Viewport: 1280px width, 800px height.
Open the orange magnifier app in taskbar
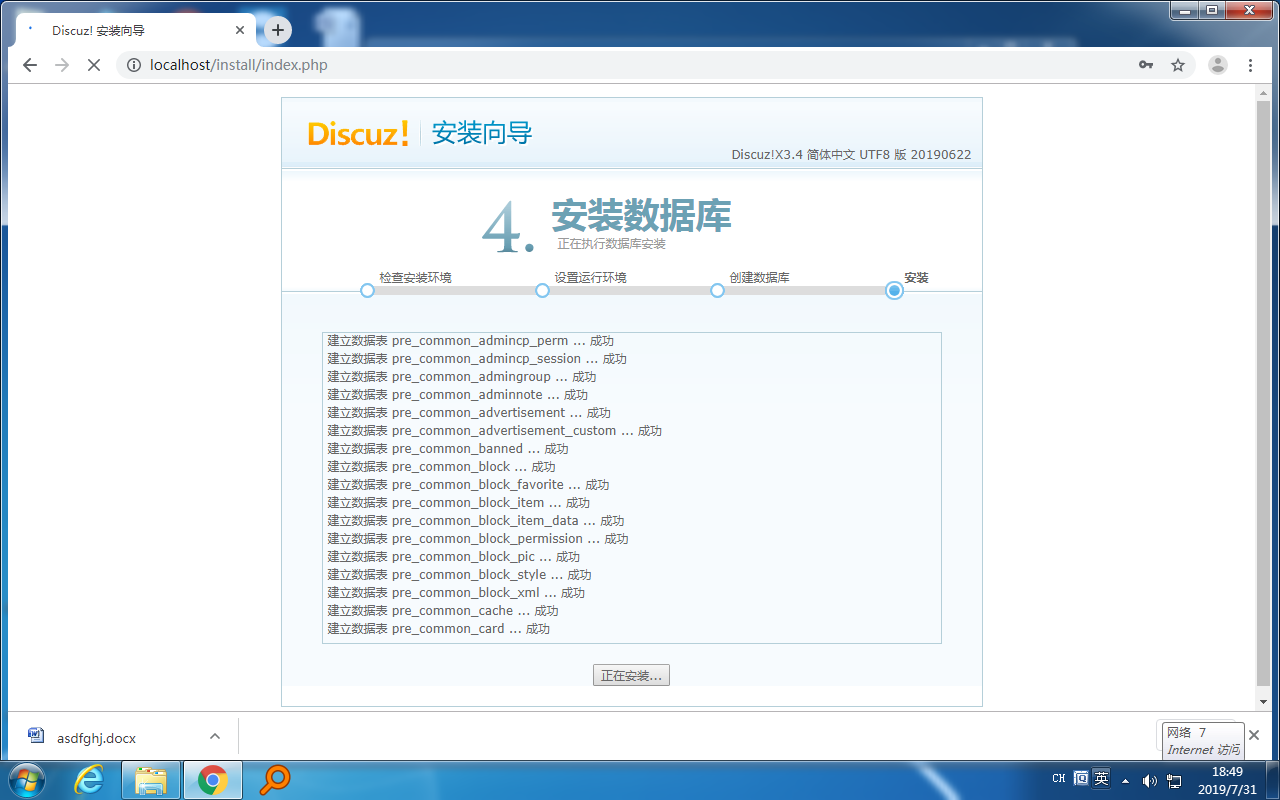coord(274,780)
